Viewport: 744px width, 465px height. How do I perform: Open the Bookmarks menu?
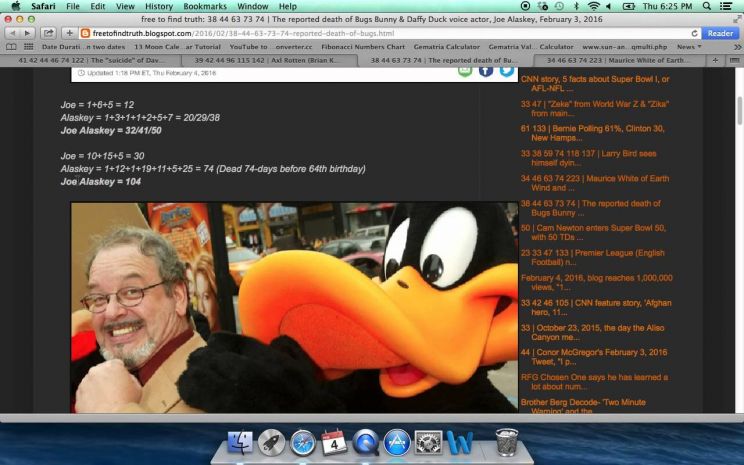coord(205,6)
